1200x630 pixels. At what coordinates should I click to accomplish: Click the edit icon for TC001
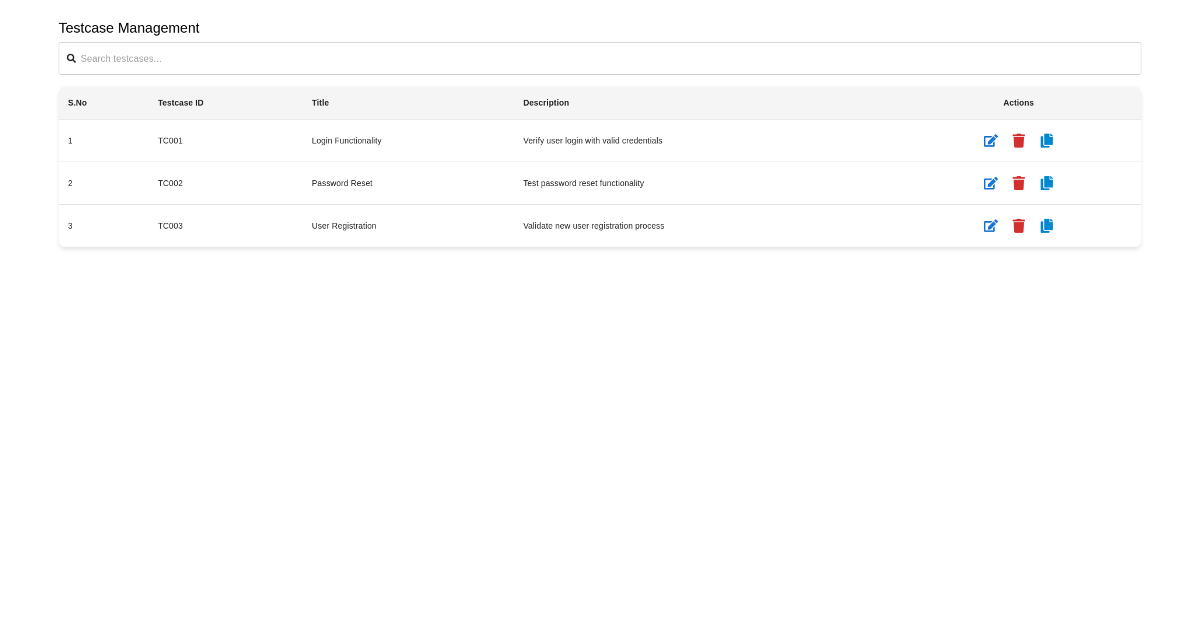click(990, 140)
